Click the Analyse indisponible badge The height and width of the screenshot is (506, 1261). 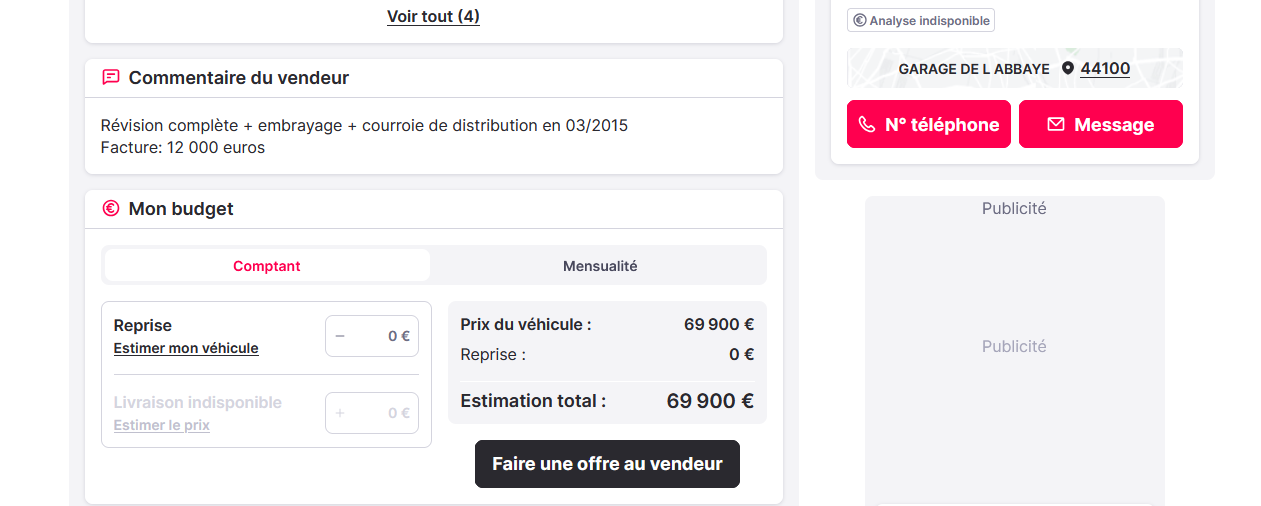(x=921, y=20)
